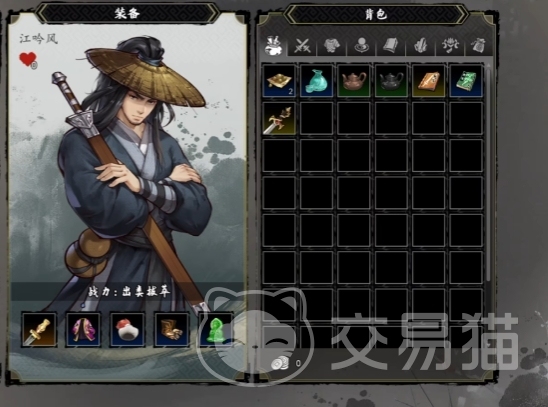Click the gold tray item with count 2

279,81
